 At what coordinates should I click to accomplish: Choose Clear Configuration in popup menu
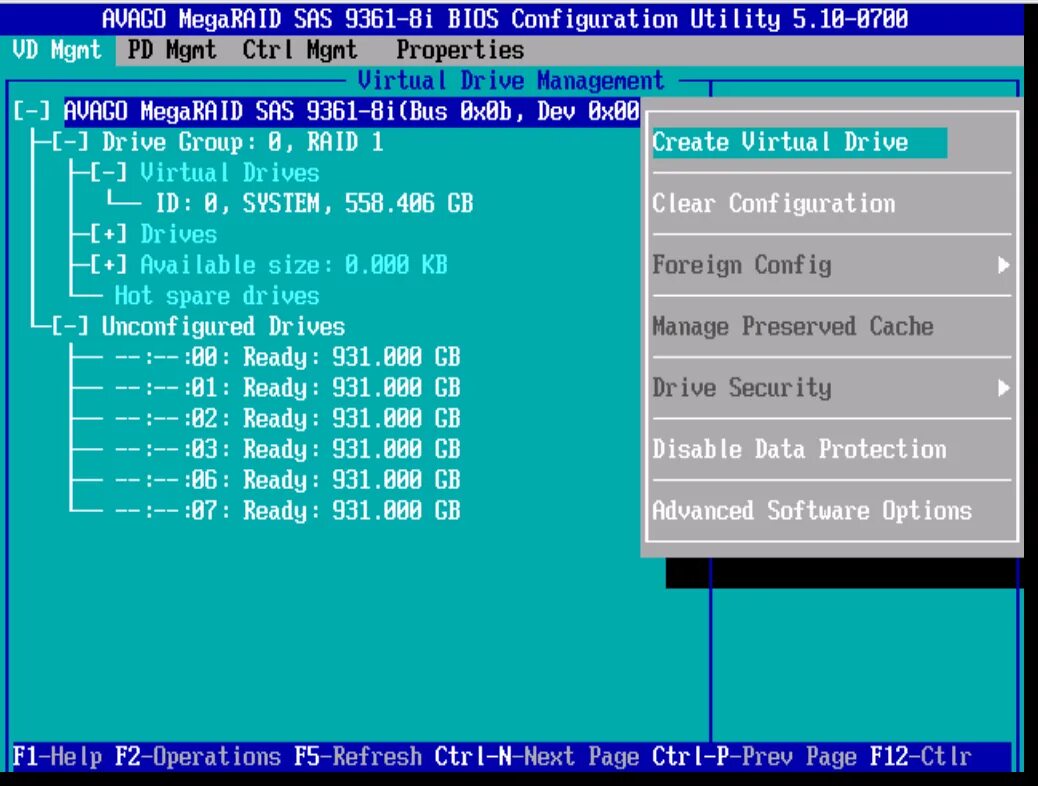pos(773,203)
